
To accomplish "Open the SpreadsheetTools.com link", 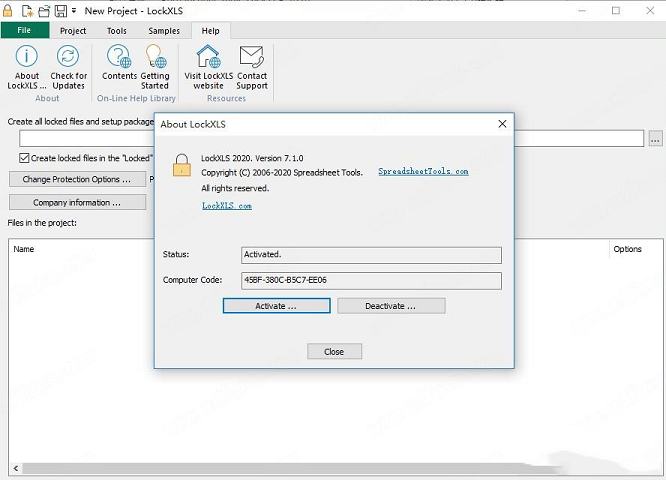I will click(423, 172).
